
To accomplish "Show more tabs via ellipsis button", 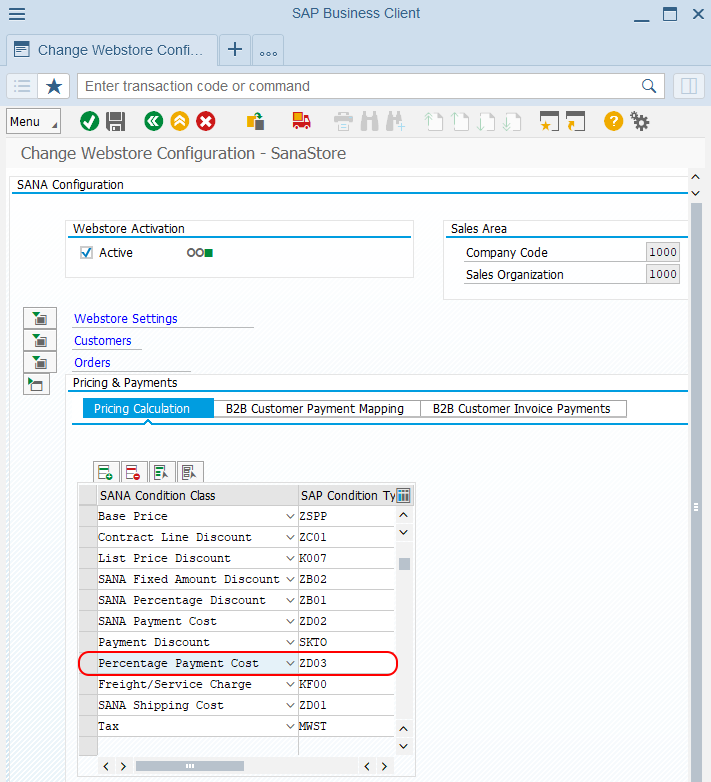I will click(x=268, y=50).
